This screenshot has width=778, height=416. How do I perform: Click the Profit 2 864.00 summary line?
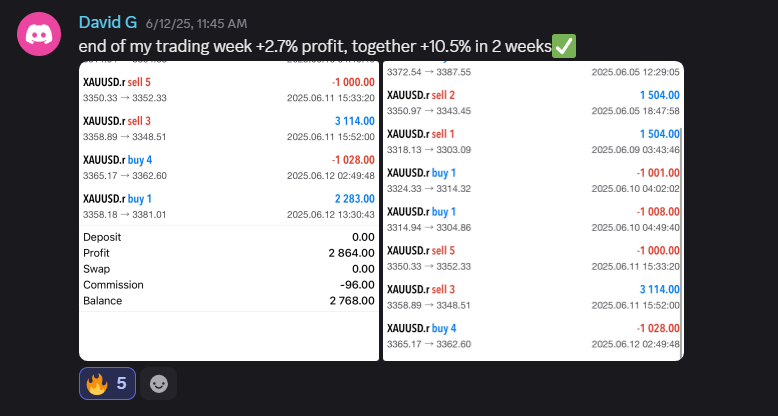pyautogui.click(x=229, y=253)
